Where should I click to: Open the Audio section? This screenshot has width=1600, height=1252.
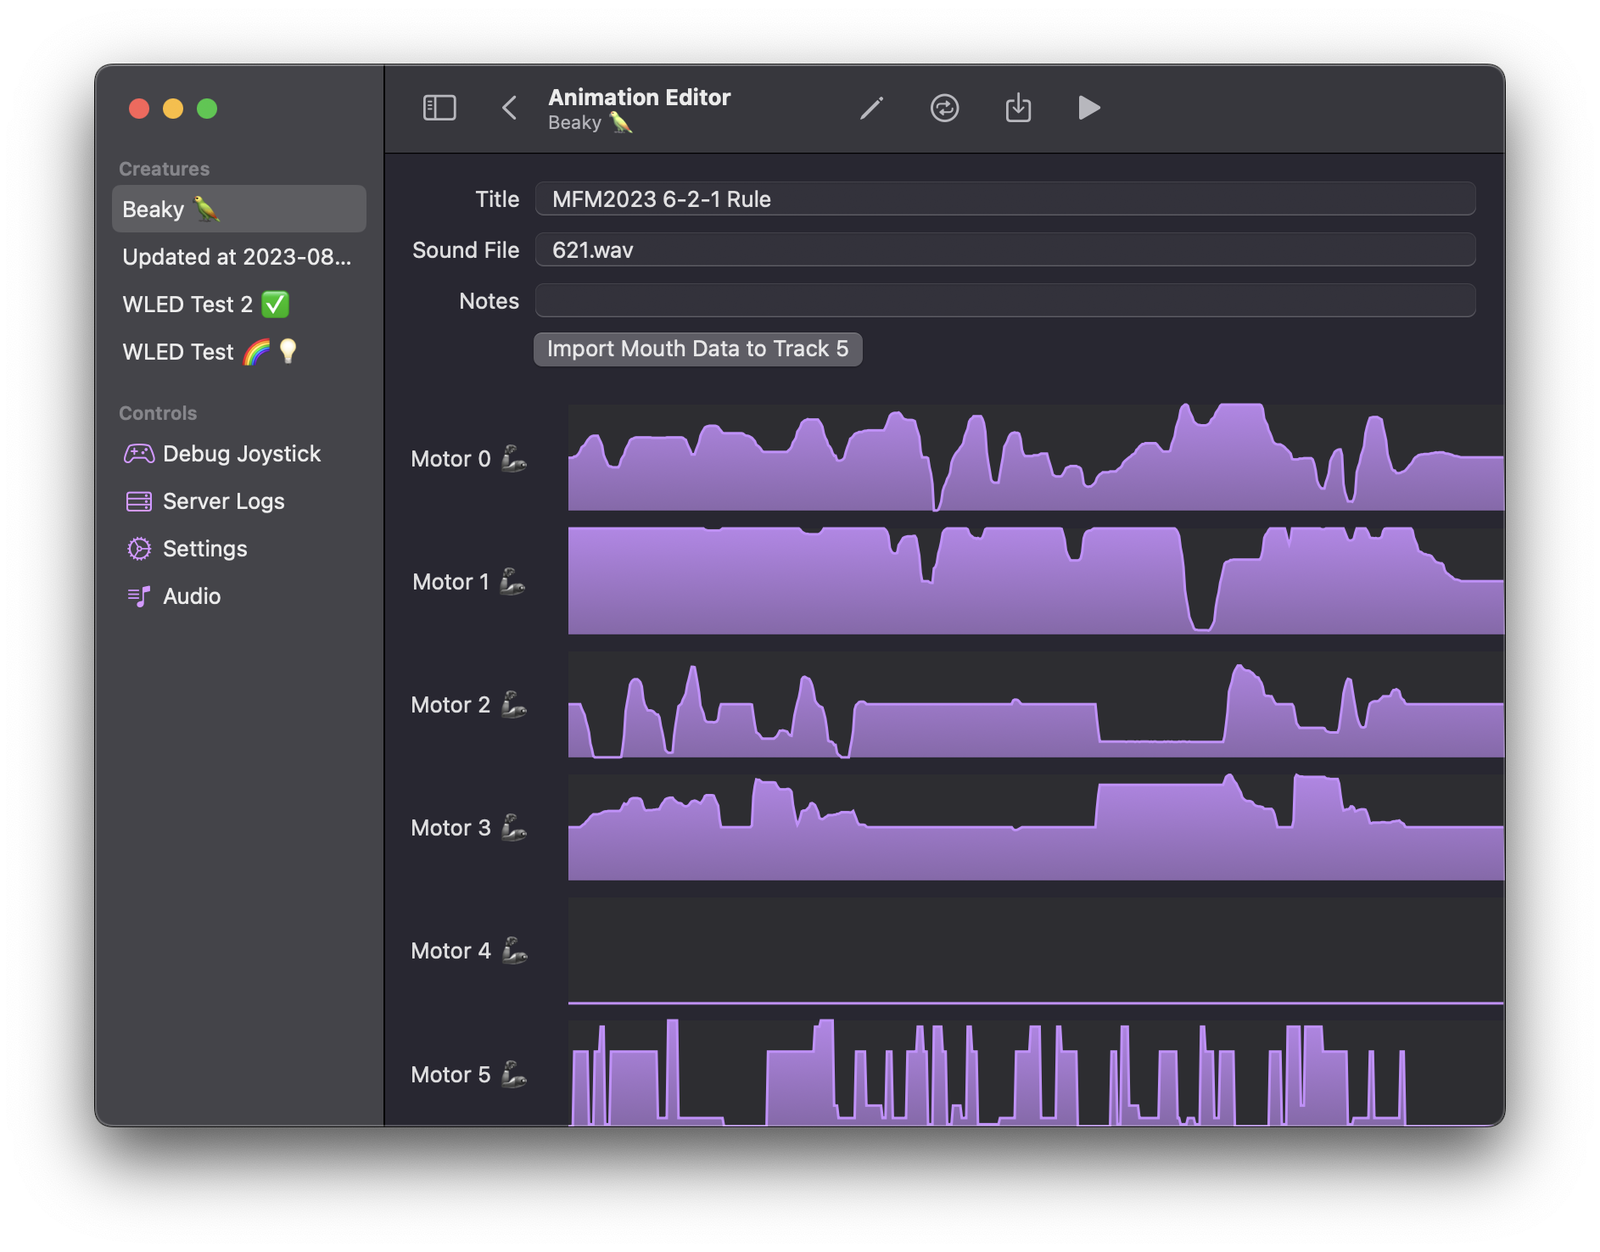click(x=191, y=596)
